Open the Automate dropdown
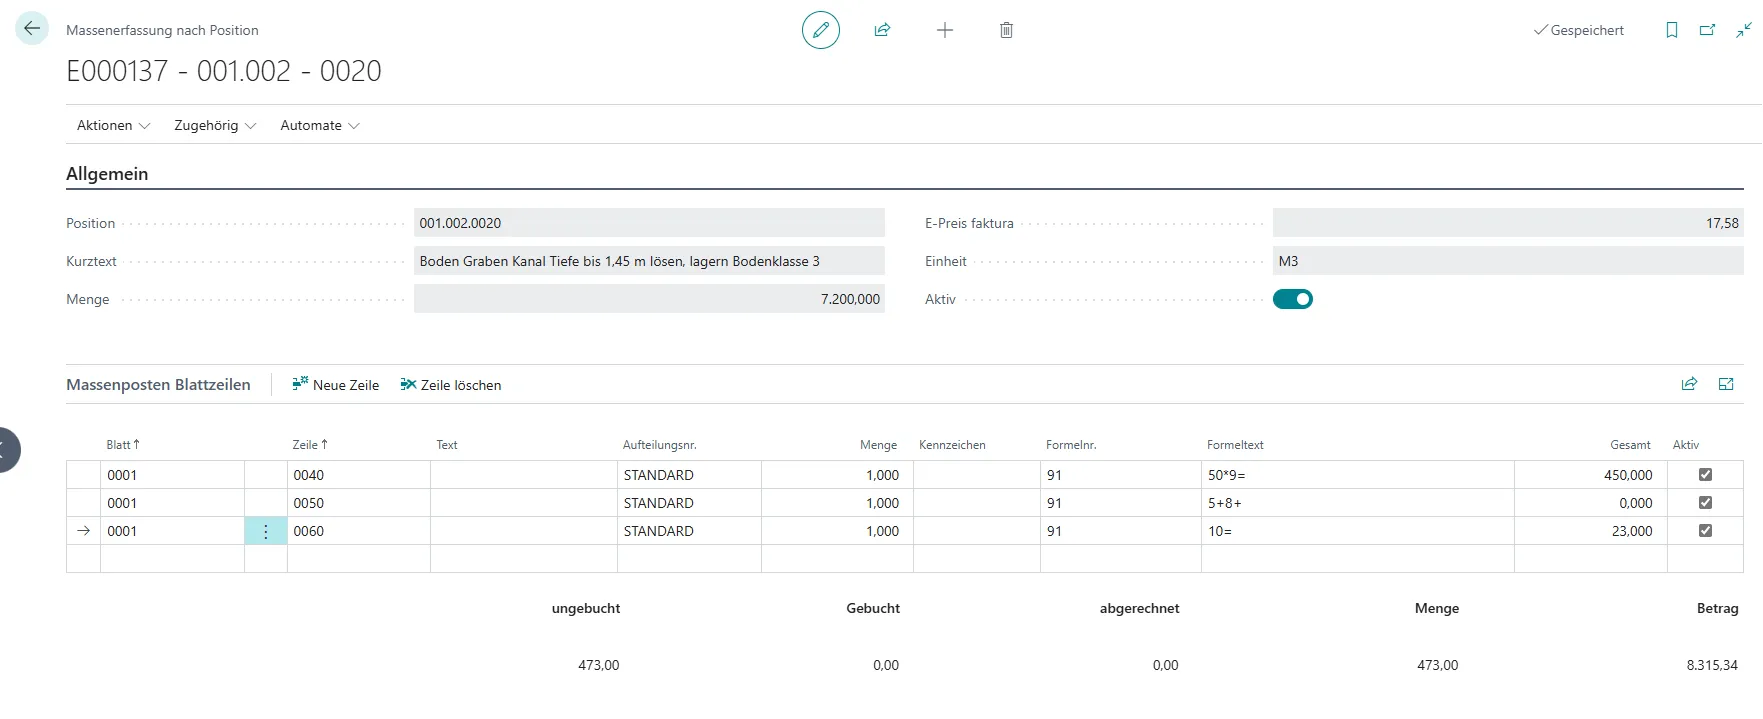The image size is (1763, 719). (319, 125)
